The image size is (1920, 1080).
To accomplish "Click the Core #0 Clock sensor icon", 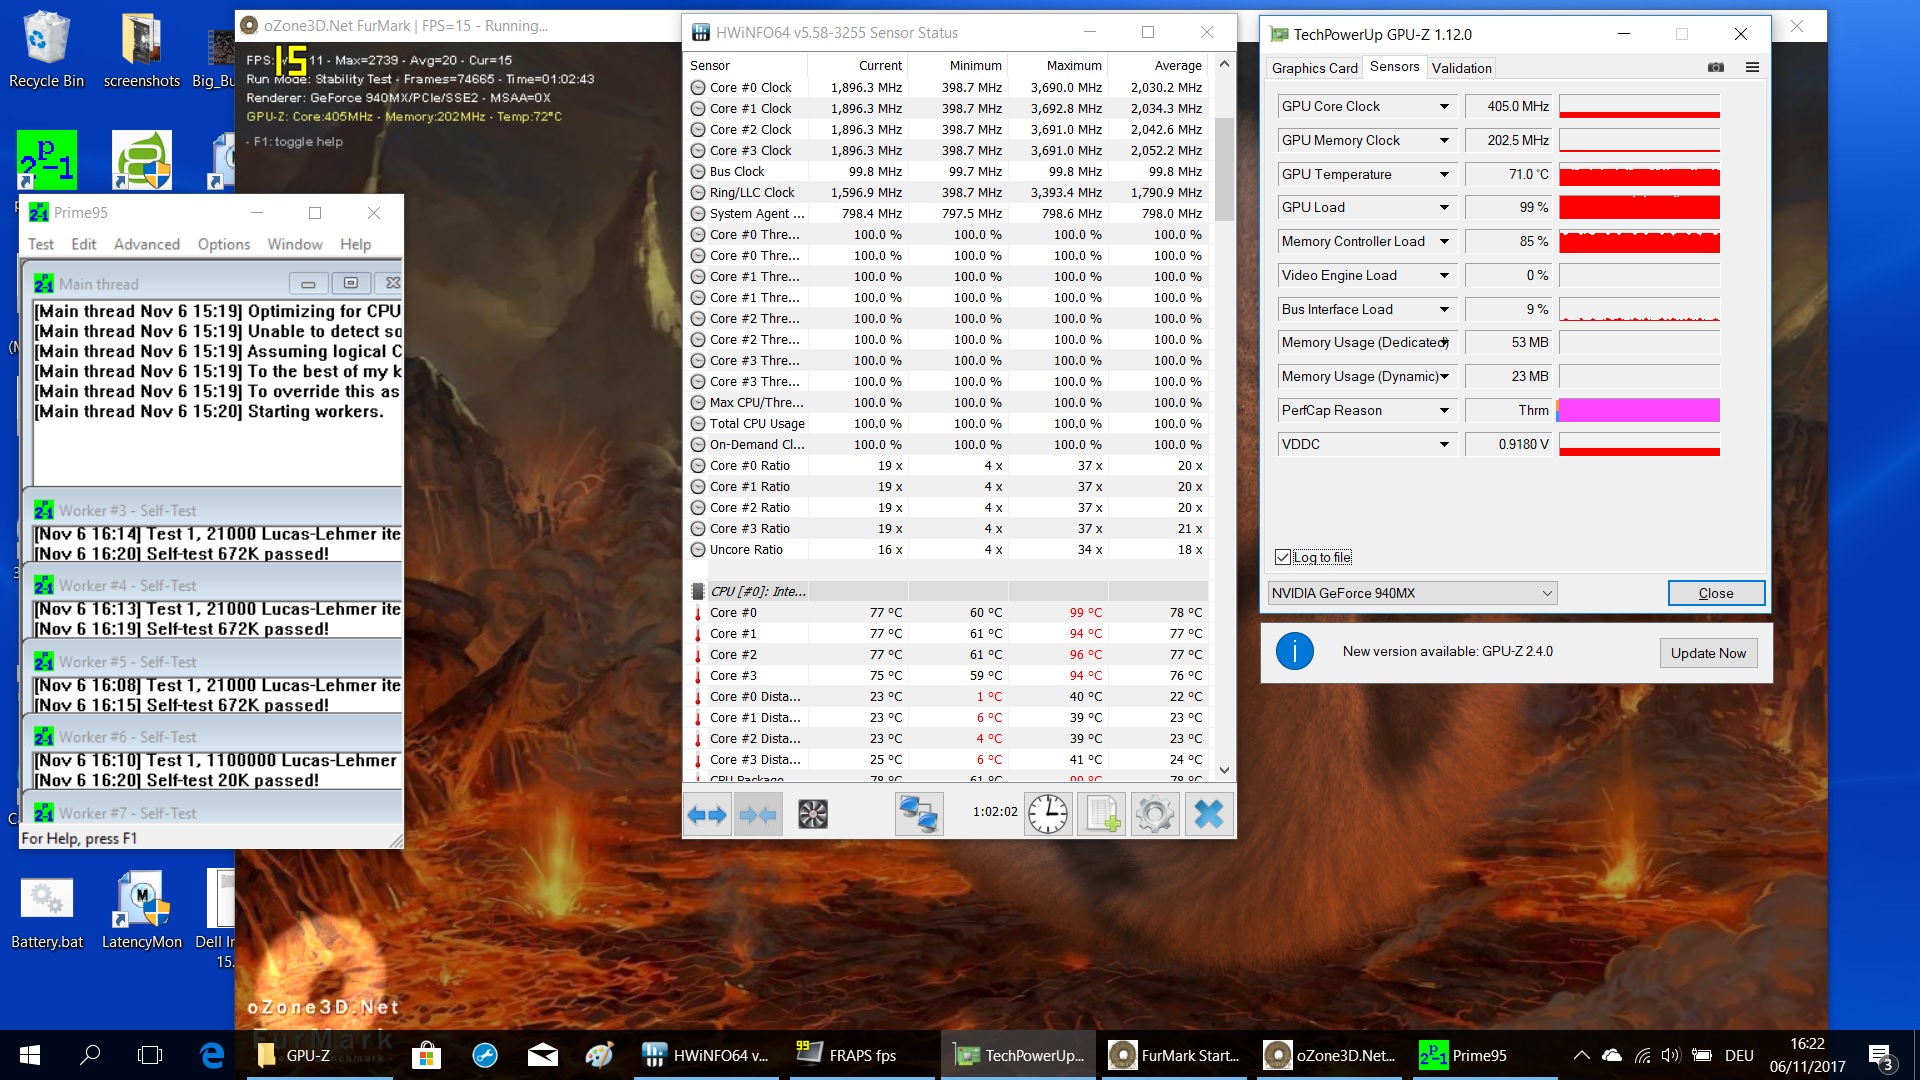I will pyautogui.click(x=698, y=88).
